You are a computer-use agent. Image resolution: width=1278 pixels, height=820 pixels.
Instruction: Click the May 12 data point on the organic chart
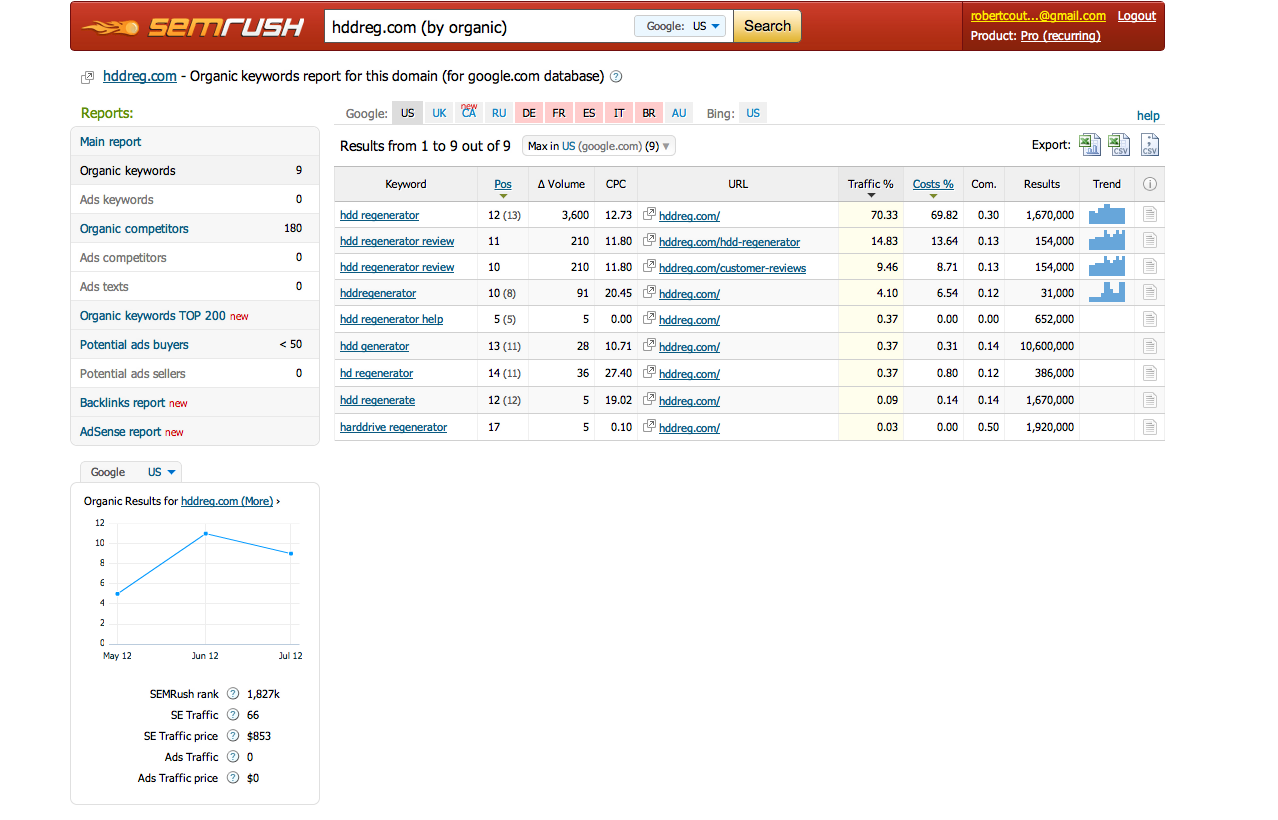coord(118,594)
